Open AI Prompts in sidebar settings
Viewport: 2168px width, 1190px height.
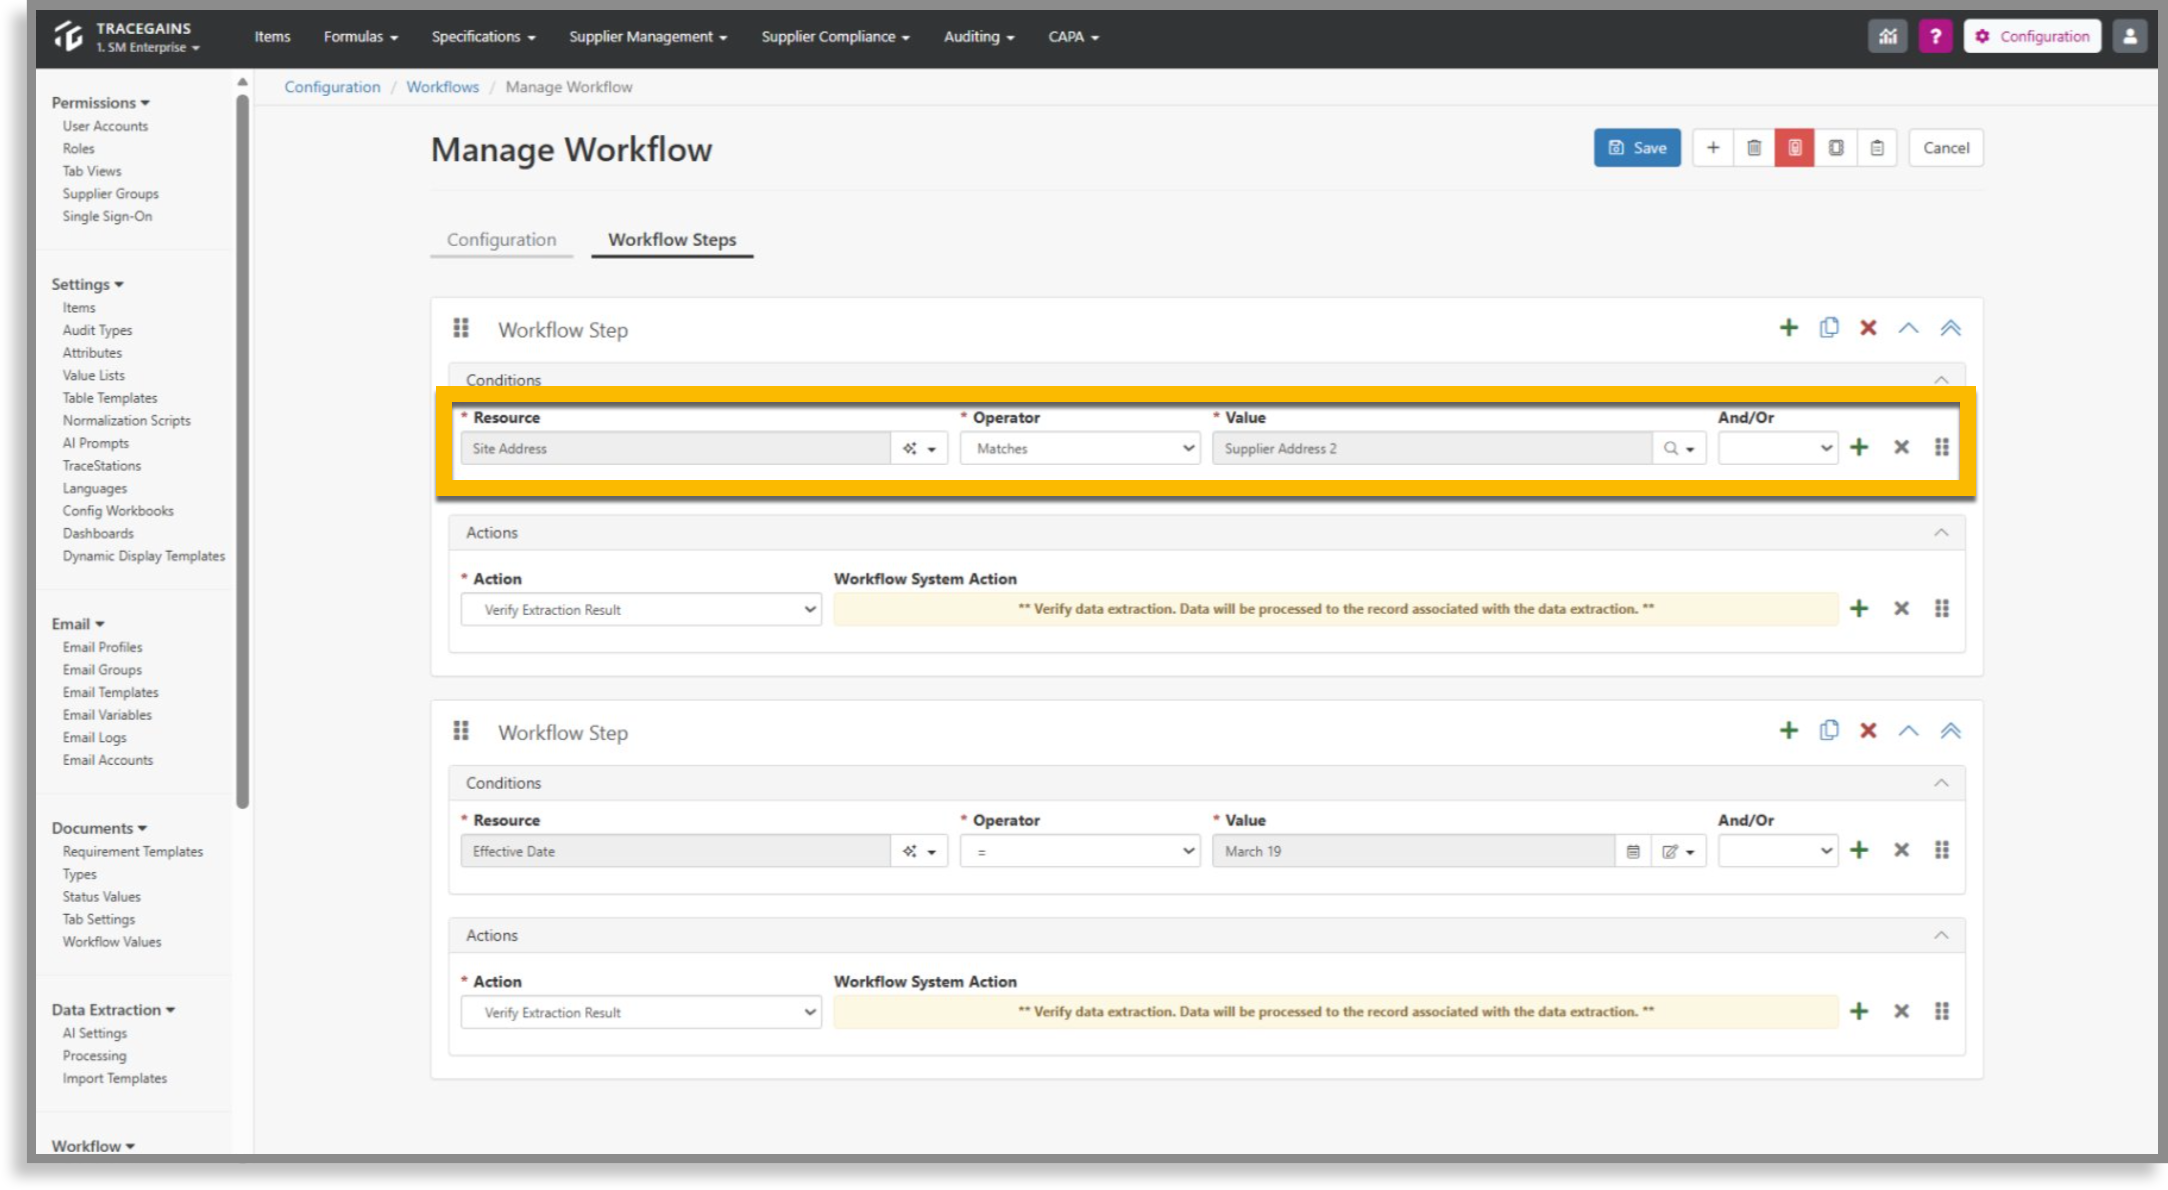point(96,443)
